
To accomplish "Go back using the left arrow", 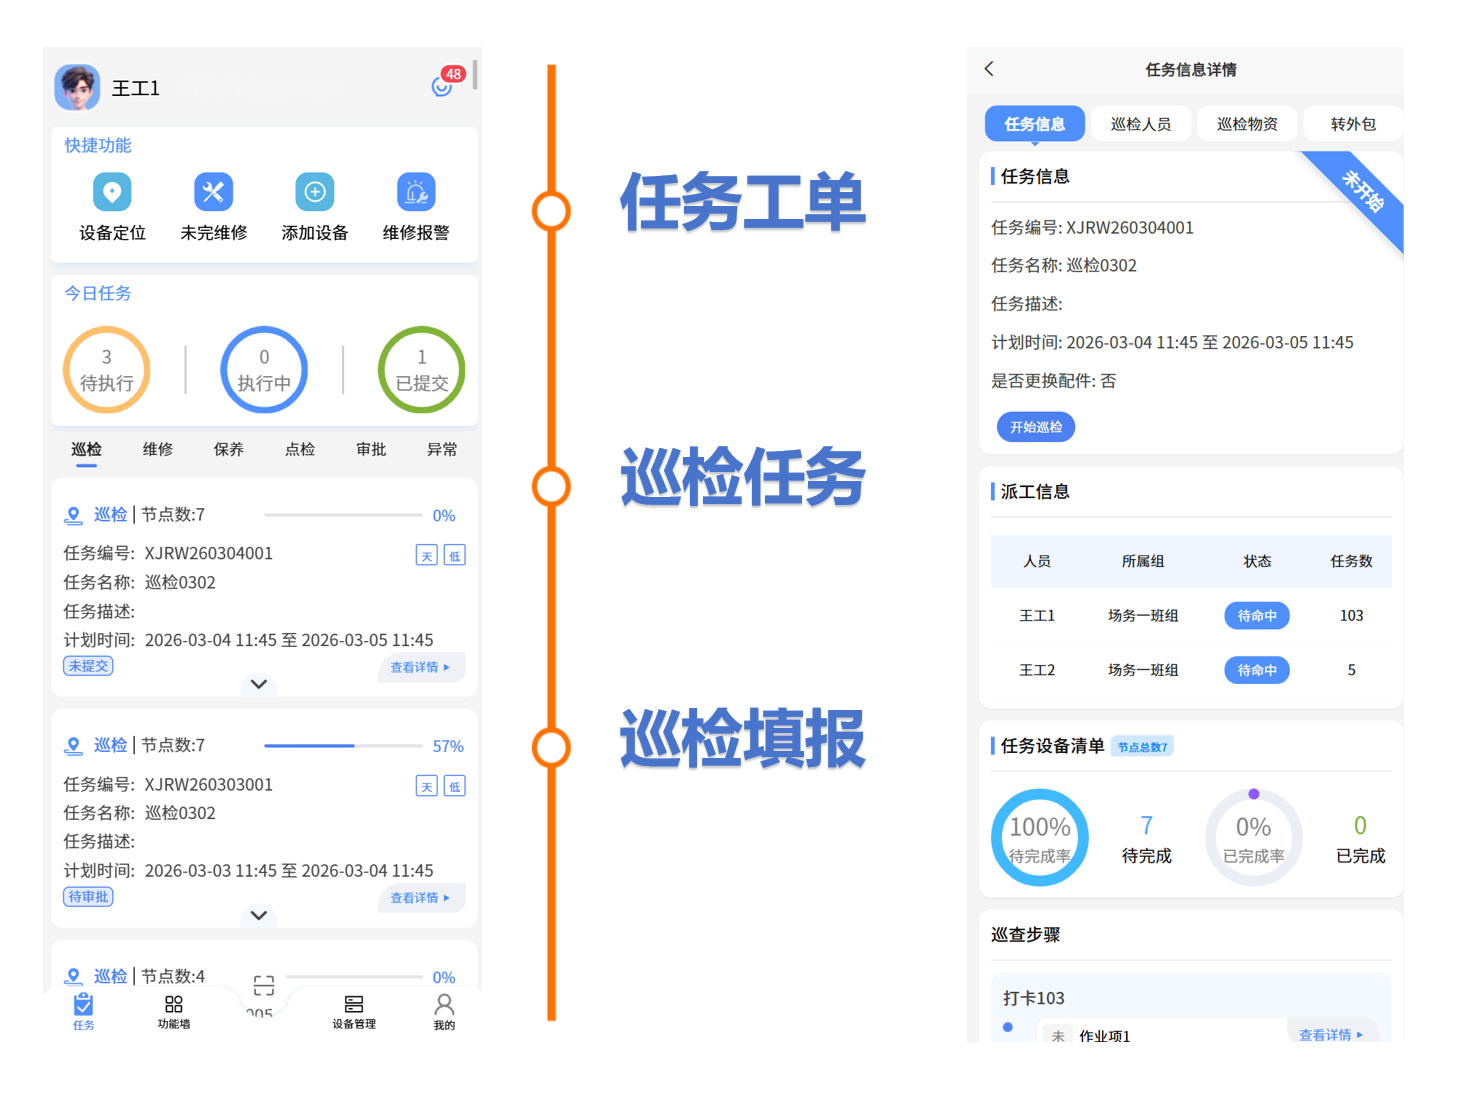I will (x=989, y=69).
